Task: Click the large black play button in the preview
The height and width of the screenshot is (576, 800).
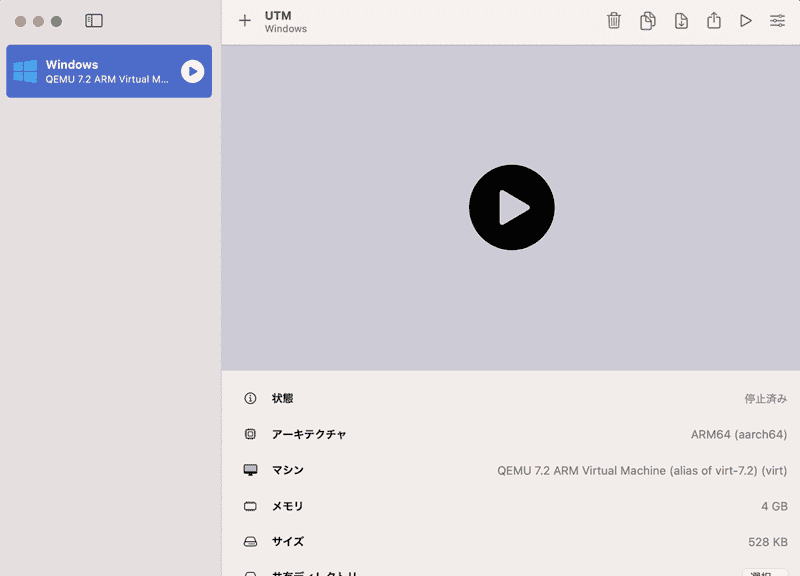Action: (x=512, y=208)
